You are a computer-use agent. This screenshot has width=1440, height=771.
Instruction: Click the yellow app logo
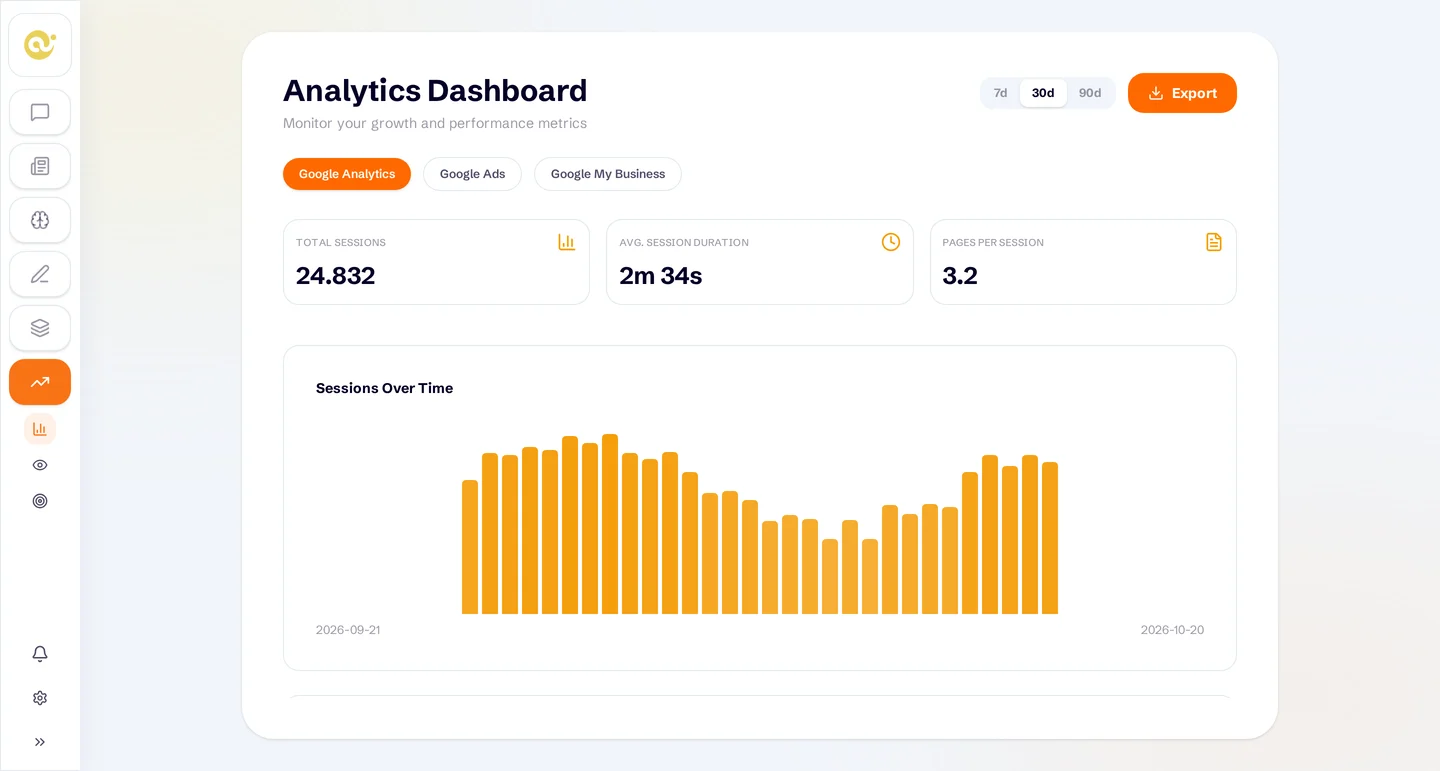(x=40, y=45)
